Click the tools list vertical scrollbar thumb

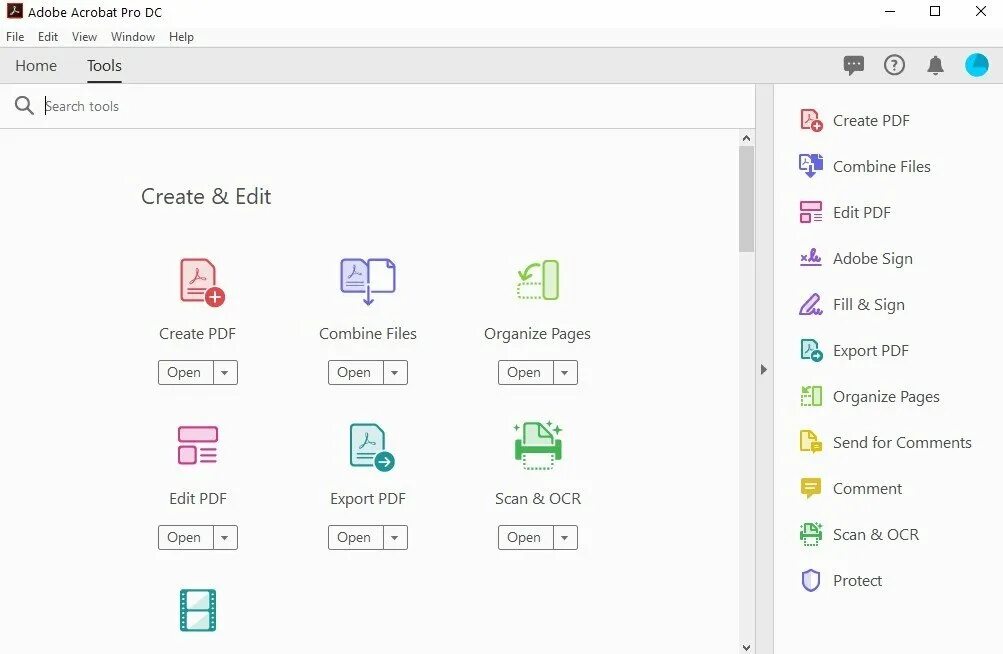click(746, 199)
